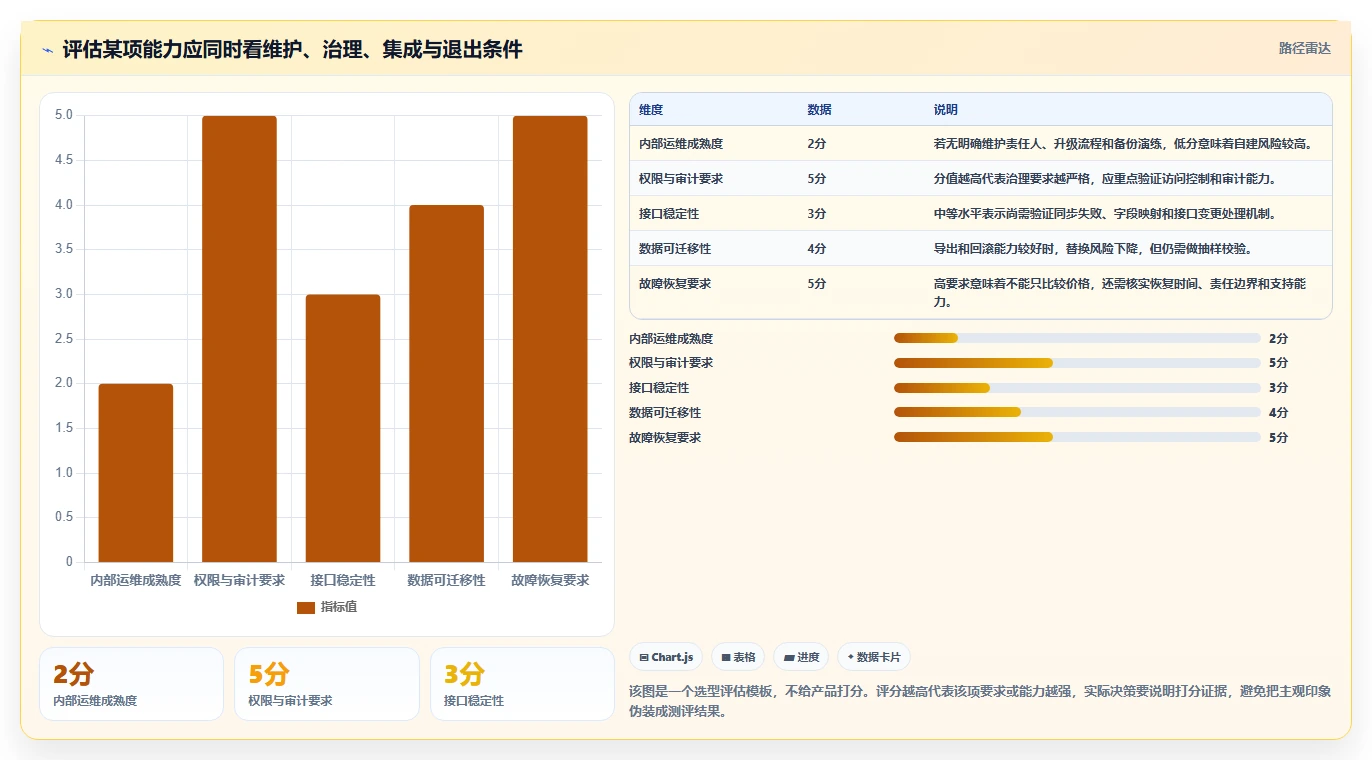Click the 数据可迁移性 label on the chart axis
The height and width of the screenshot is (760, 1372).
coord(446,580)
